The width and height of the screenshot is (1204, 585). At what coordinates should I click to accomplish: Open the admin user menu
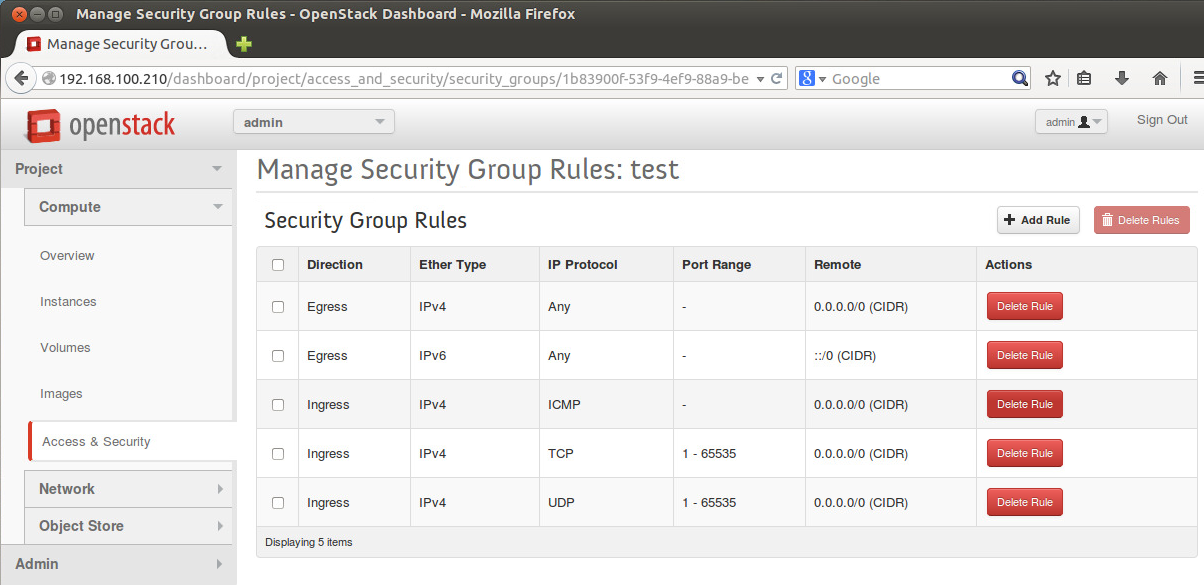1071,120
